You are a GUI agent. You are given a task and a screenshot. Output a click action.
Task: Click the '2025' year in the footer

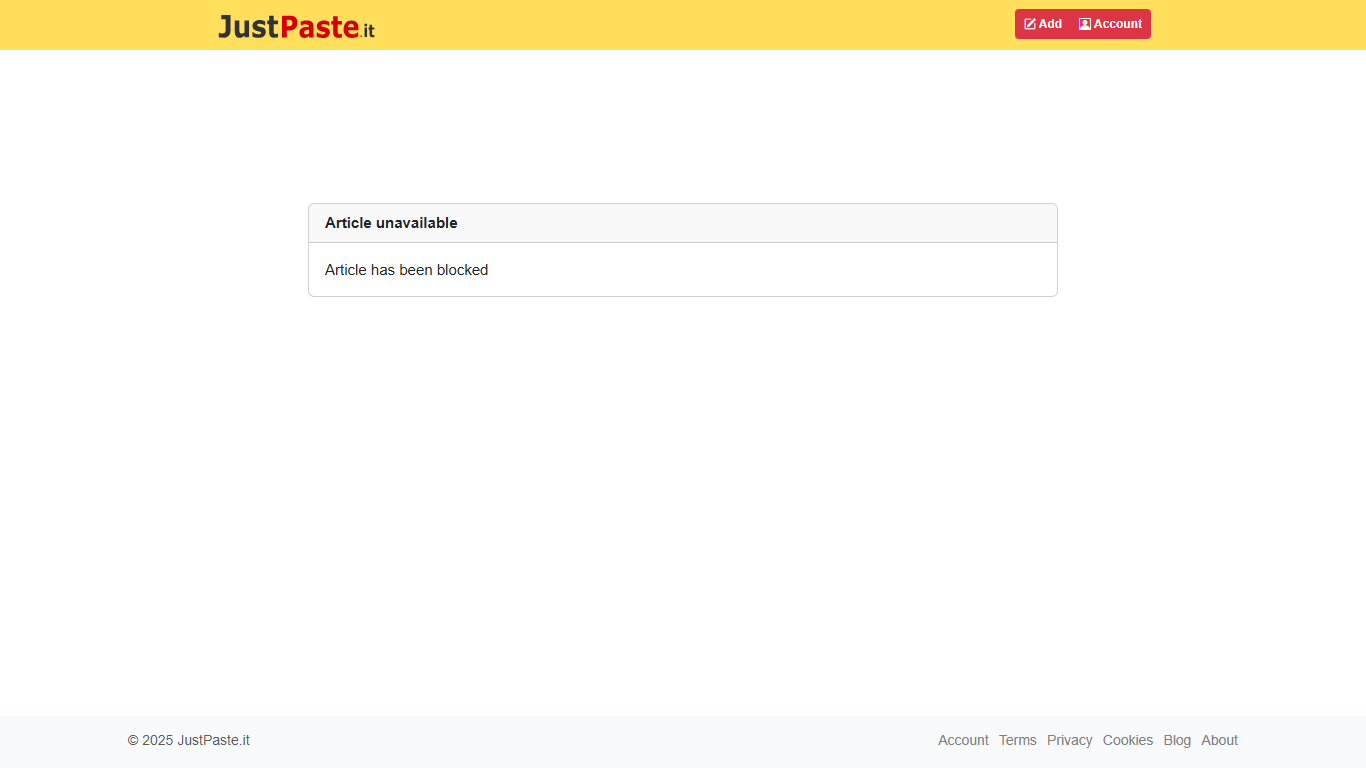[158, 740]
